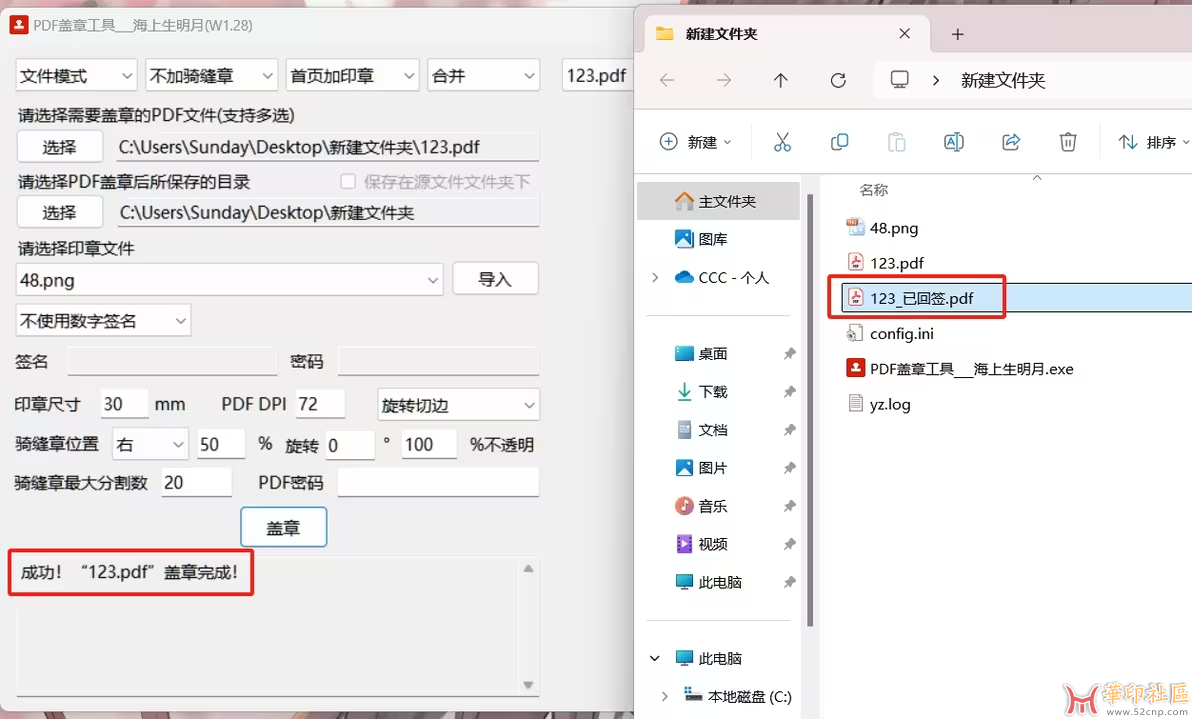The height and width of the screenshot is (719, 1192).
Task: Click the Paste clipboard icon in Explorer toolbar
Action: pos(896,142)
